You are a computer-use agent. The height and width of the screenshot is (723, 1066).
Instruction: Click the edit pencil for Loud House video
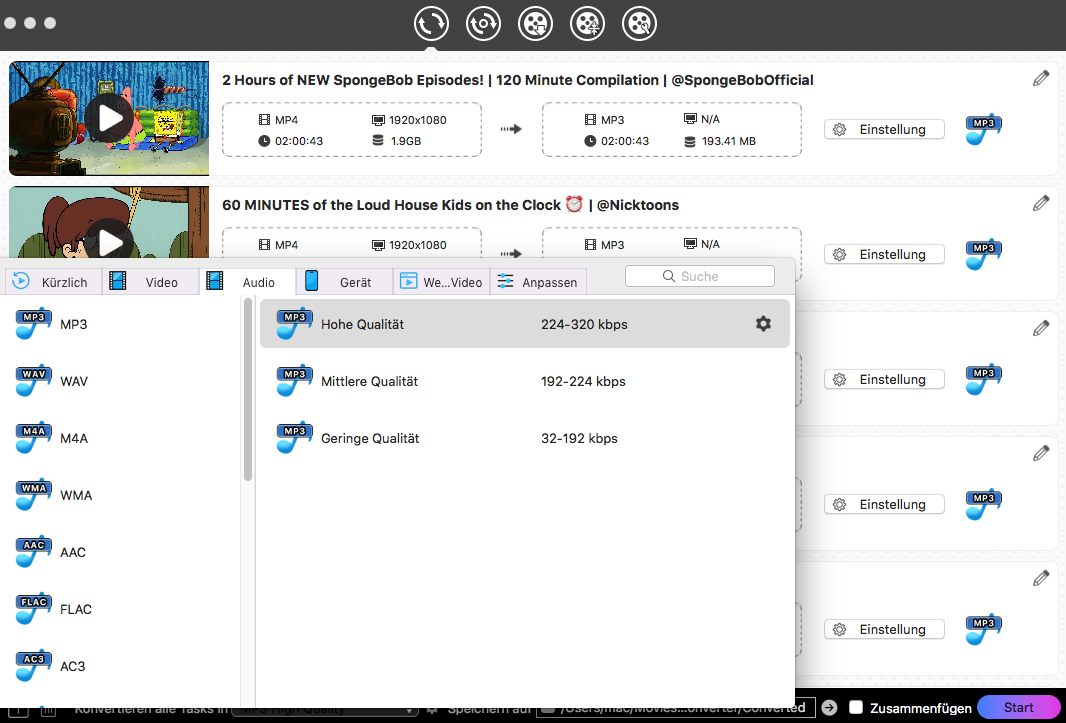point(1041,203)
